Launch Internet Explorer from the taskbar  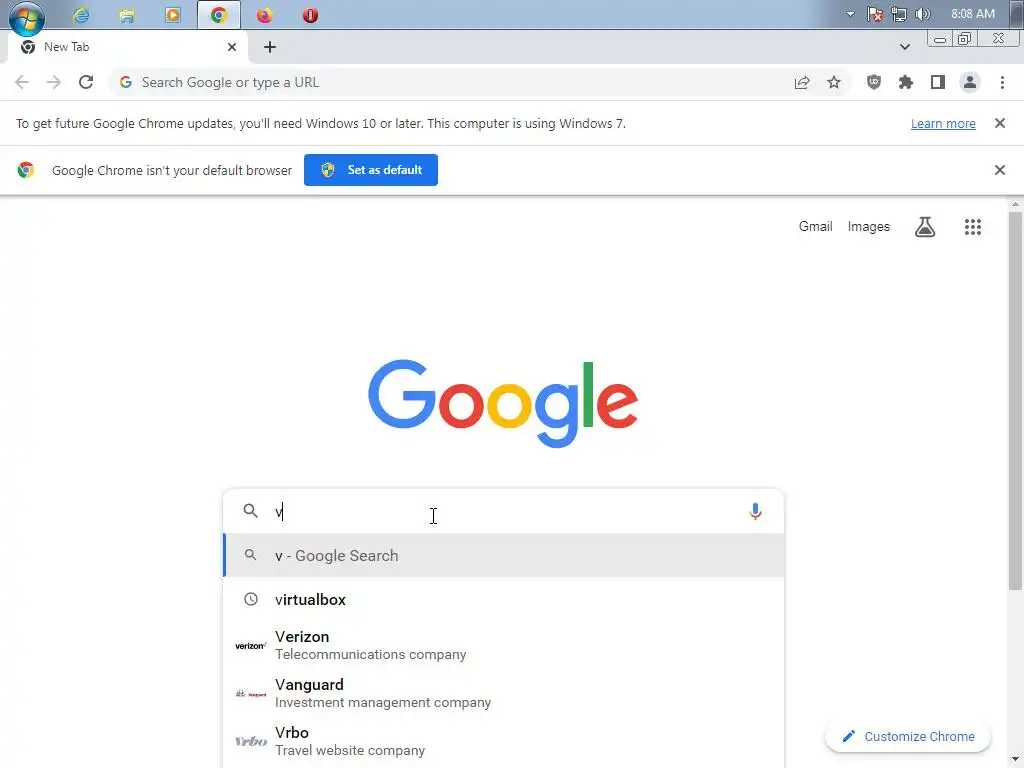pyautogui.click(x=81, y=15)
